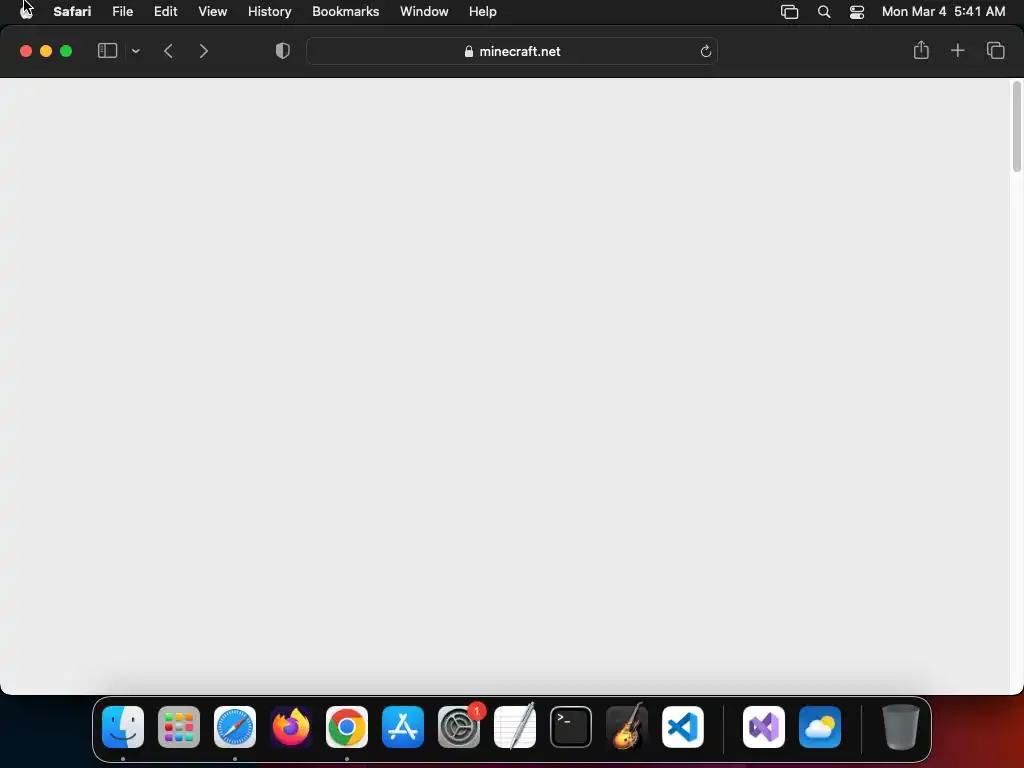Open the History menu
Screen dimensions: 1024x768
pyautogui.click(x=269, y=11)
